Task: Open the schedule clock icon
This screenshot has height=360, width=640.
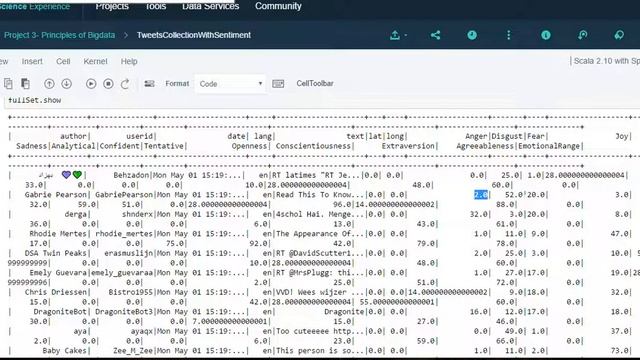Action: coord(472,35)
